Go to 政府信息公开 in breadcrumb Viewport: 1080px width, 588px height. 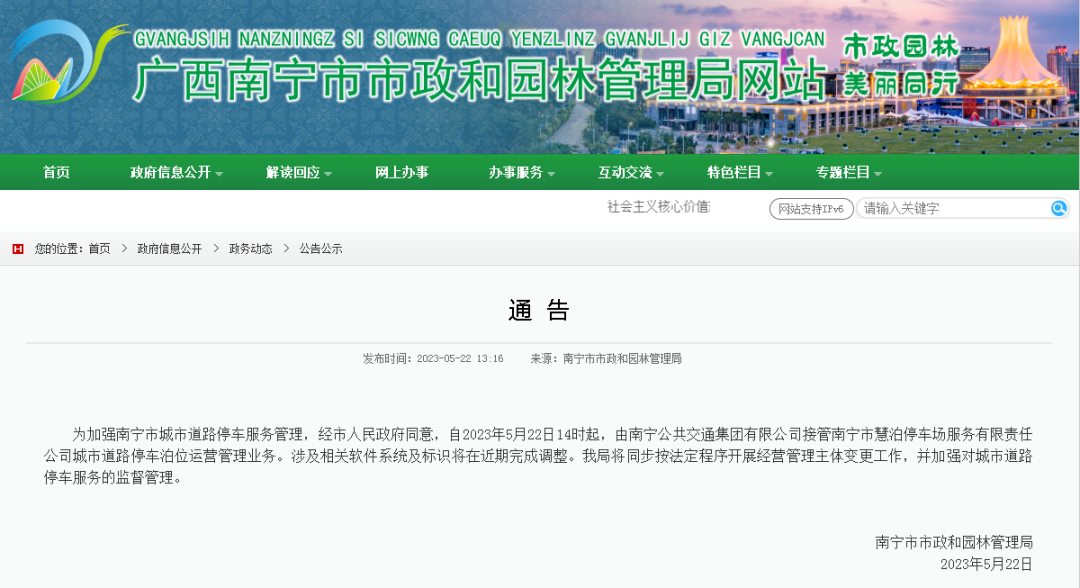click(x=169, y=249)
